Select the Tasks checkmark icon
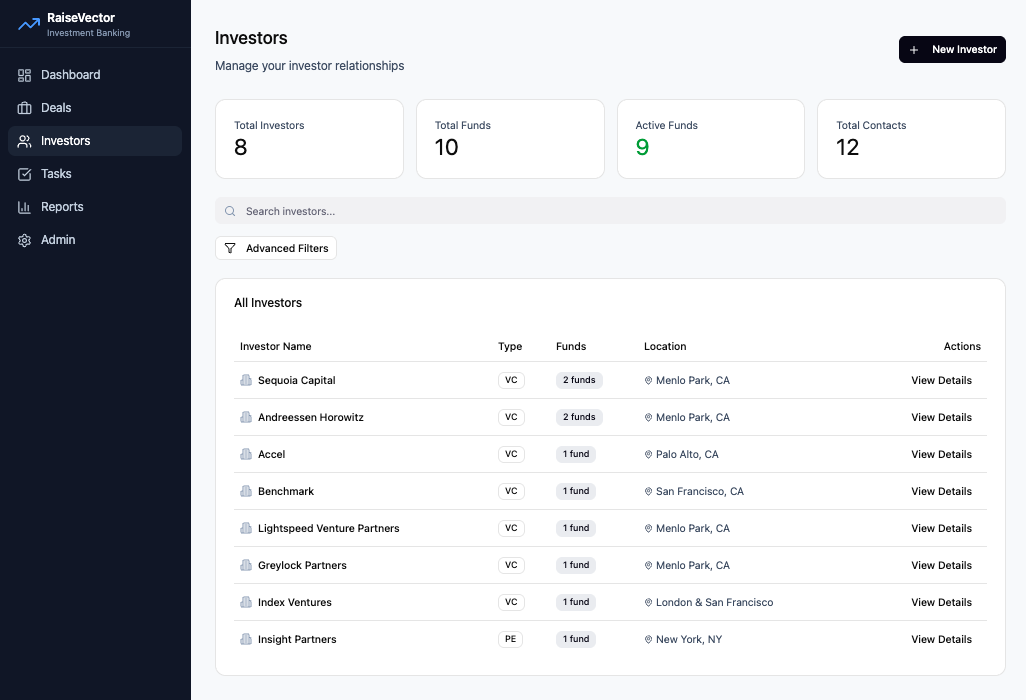 [24, 173]
